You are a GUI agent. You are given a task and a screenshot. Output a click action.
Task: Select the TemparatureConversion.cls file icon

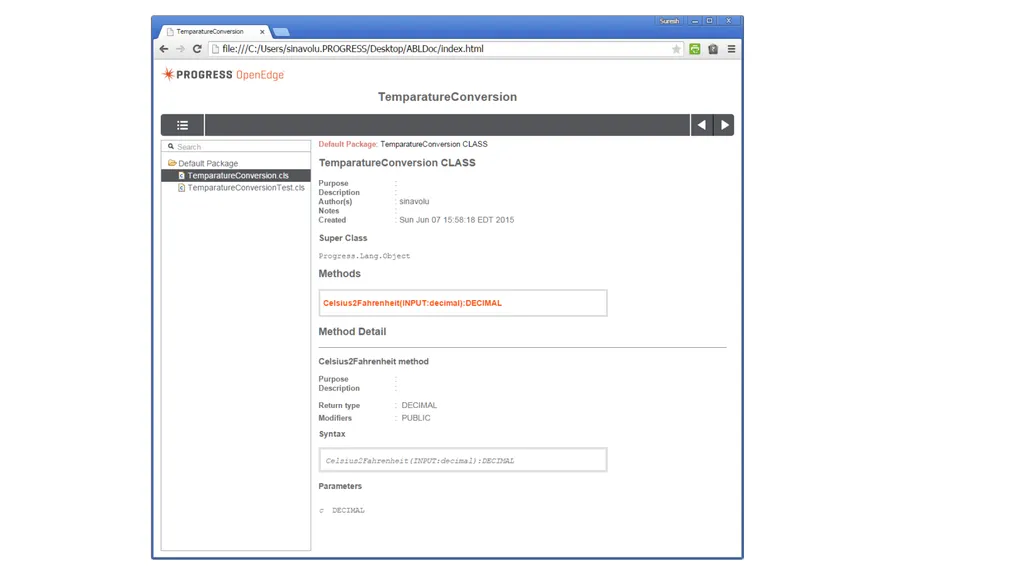182,176
